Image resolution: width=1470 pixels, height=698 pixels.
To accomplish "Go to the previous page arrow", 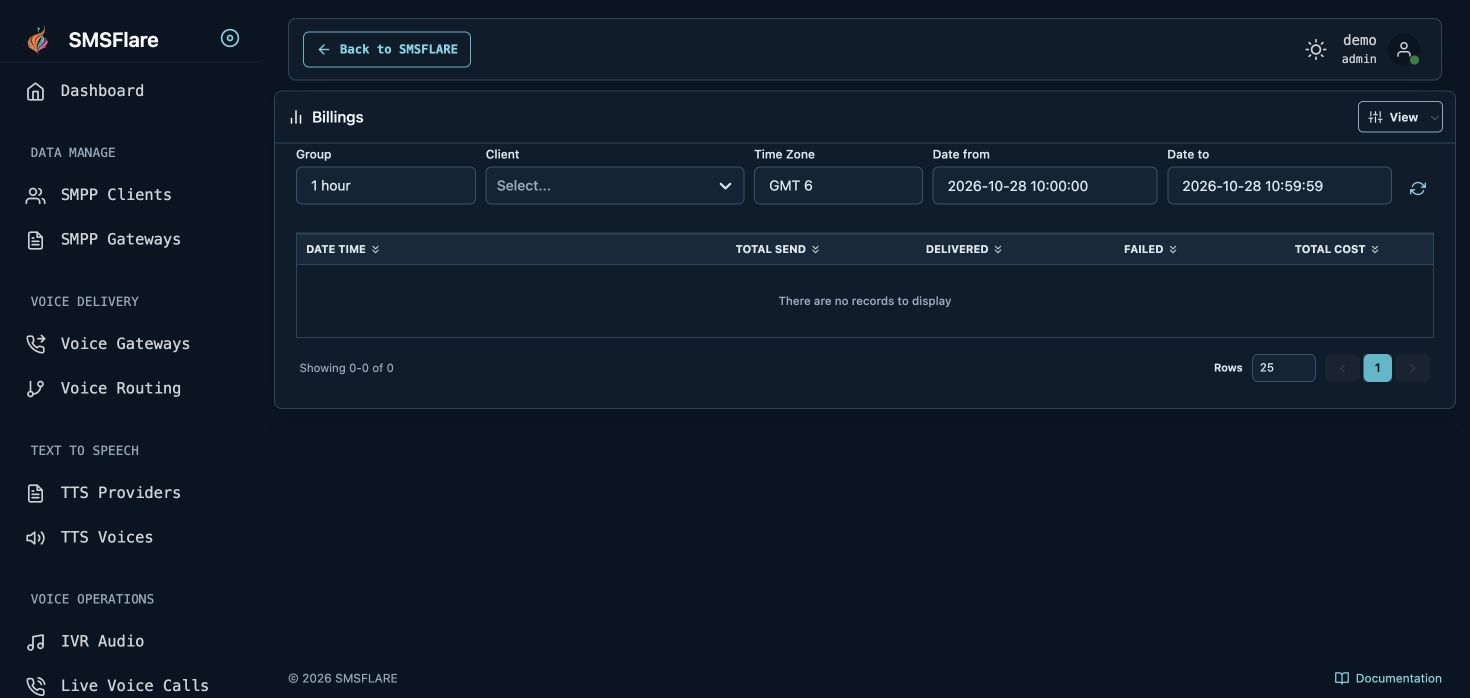I will pyautogui.click(x=1342, y=368).
